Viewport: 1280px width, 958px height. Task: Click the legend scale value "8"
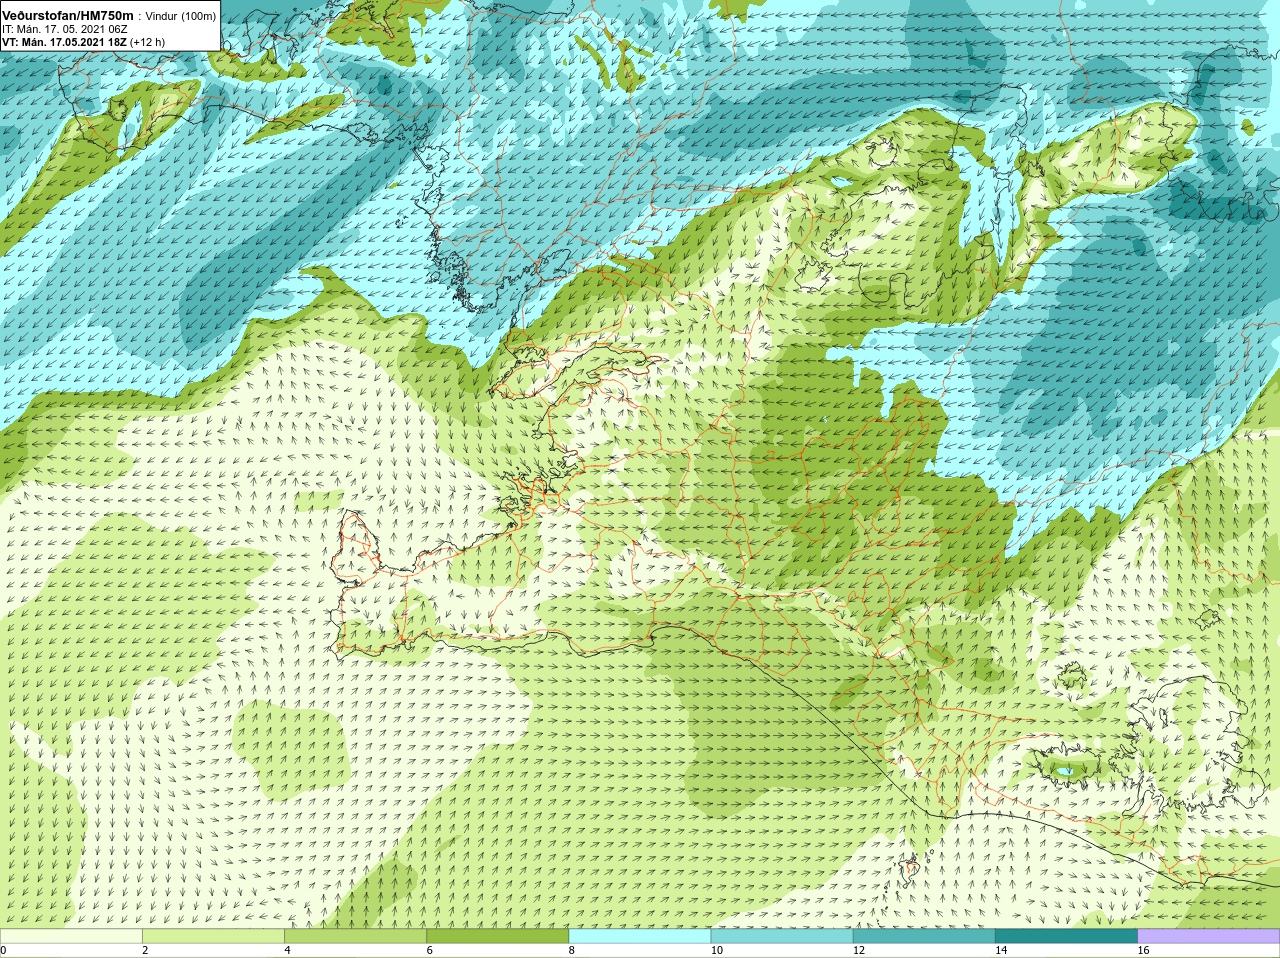(572, 950)
